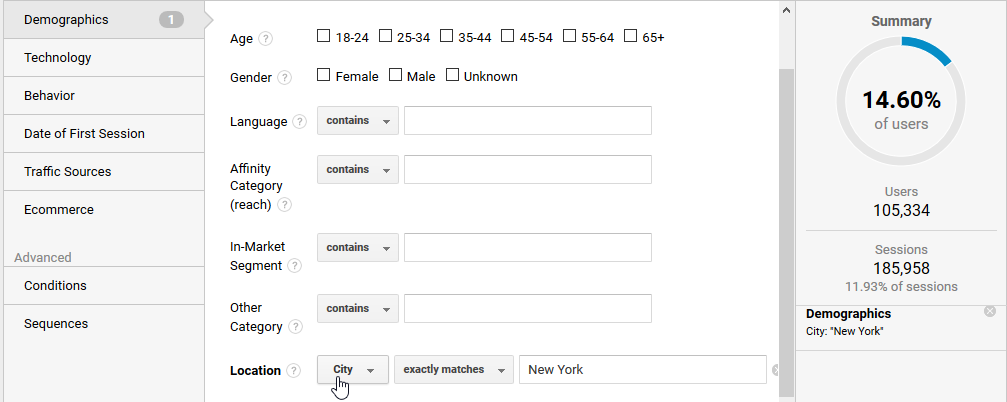Click the help icon beside Gender

click(x=285, y=78)
